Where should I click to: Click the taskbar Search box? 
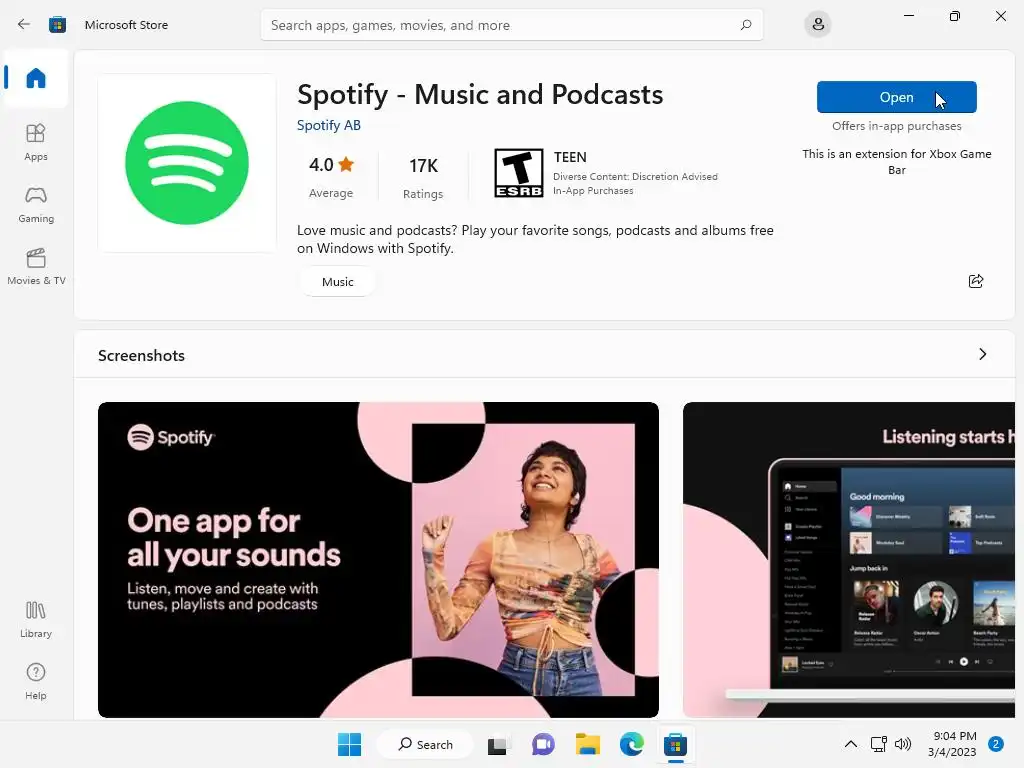[425, 744]
